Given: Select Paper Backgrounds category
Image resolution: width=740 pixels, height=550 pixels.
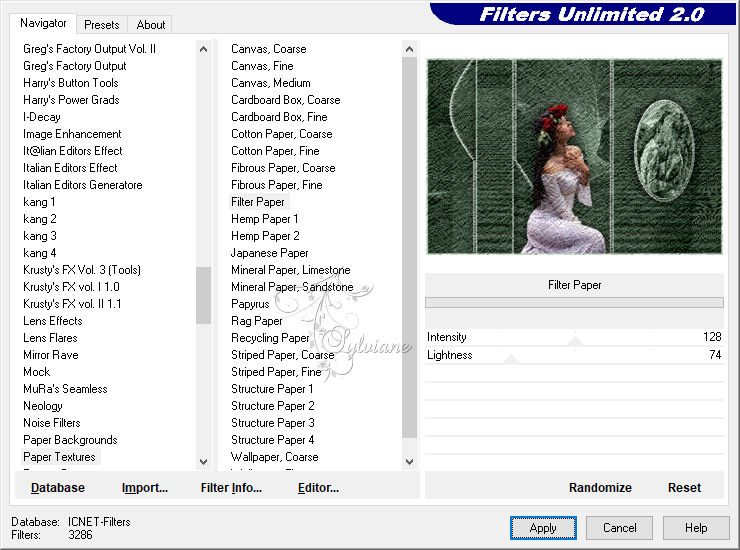Looking at the screenshot, I should [70, 440].
